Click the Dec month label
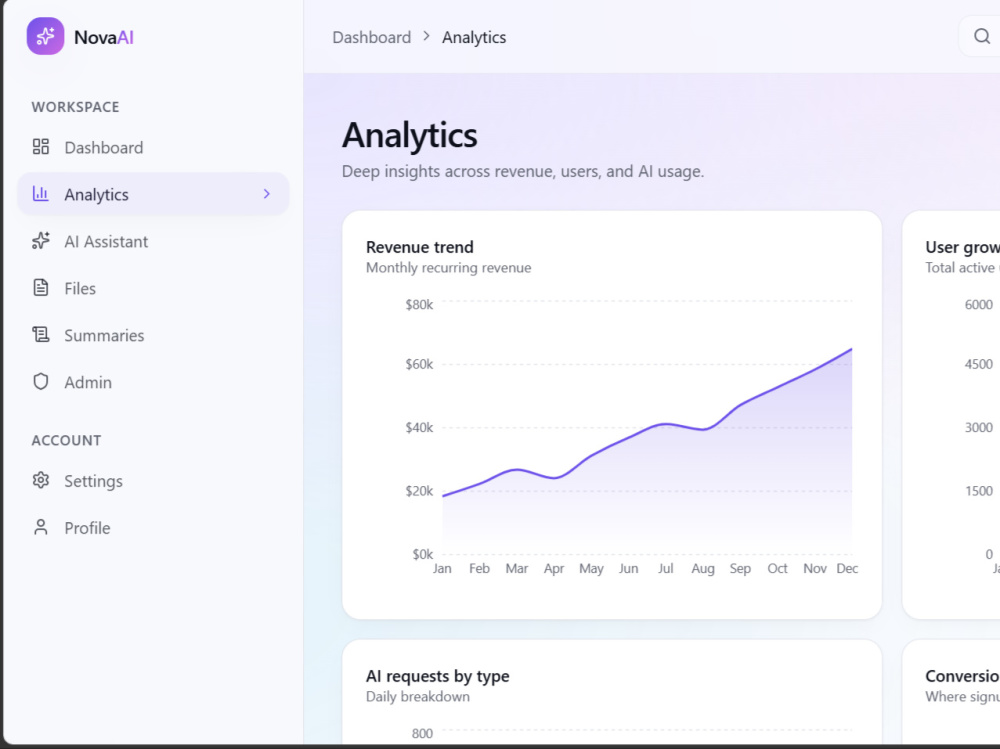Screen dimensions: 1000x749 847,568
